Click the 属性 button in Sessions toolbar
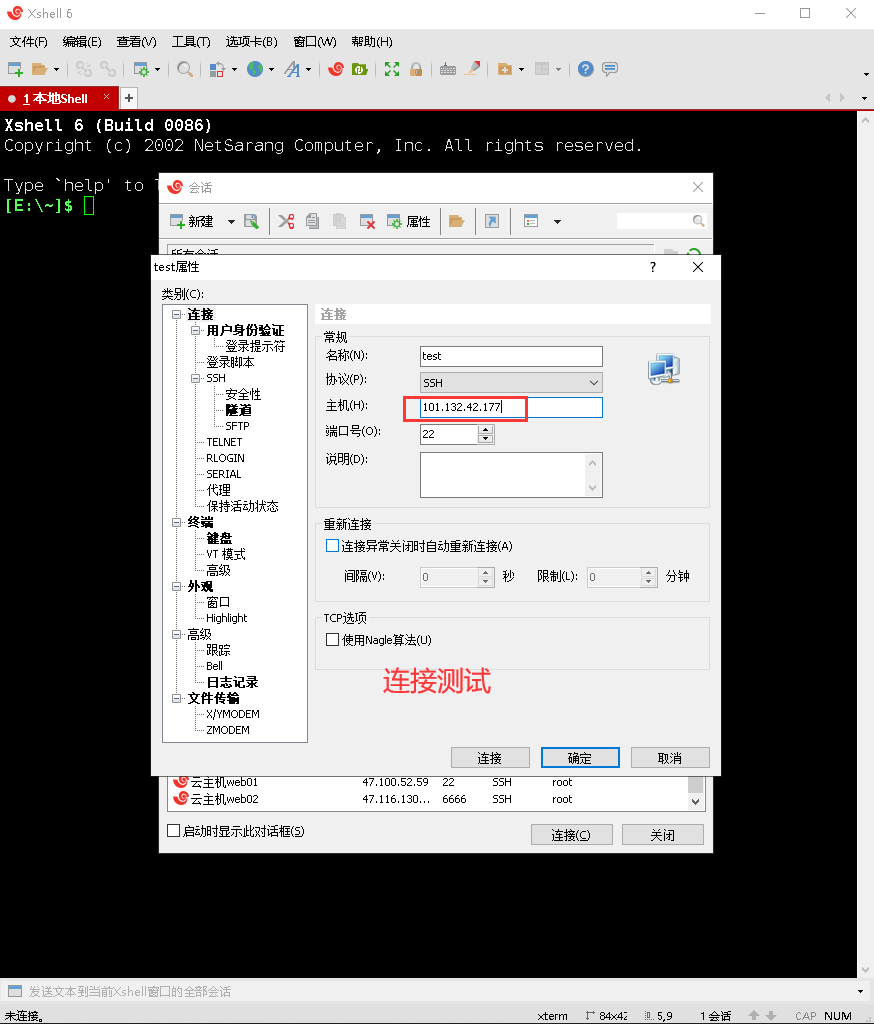This screenshot has width=874, height=1024. (x=409, y=221)
